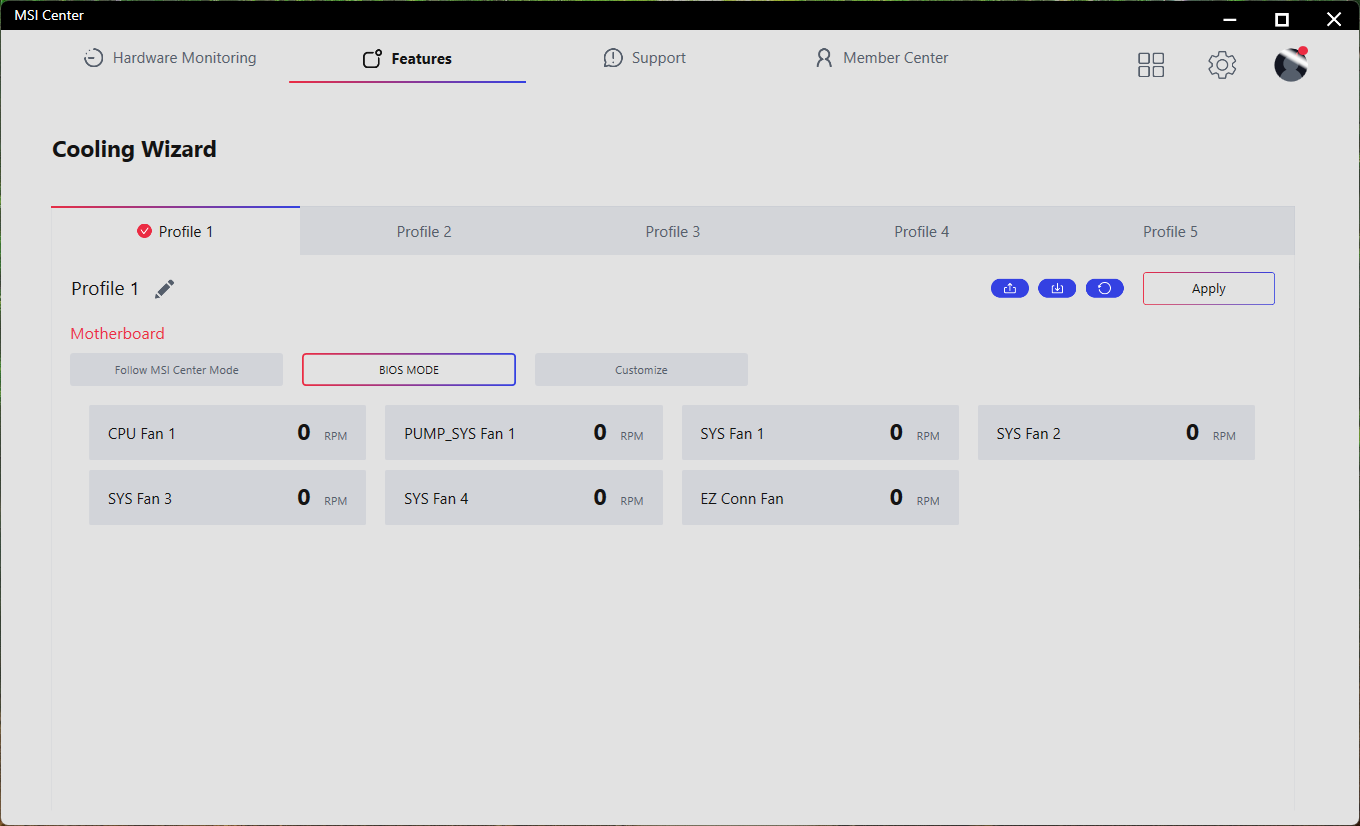Close the MSI Center window
Screen dimensions: 1360x826
pyautogui.click(x=1333, y=18)
